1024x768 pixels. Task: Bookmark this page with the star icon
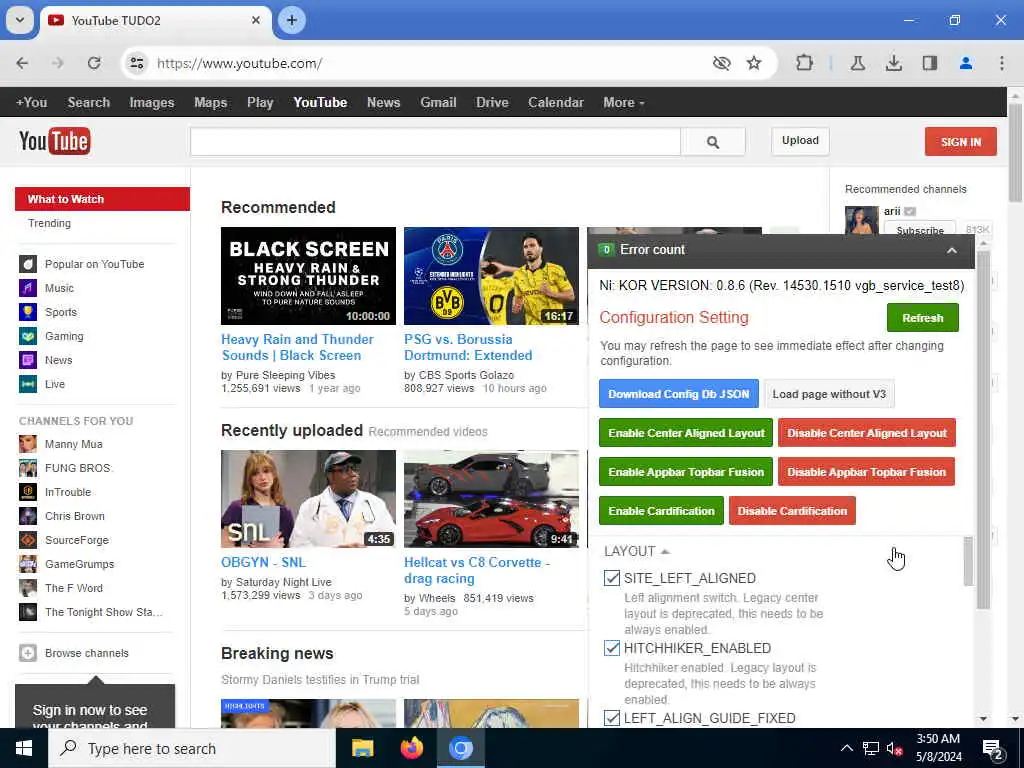[754, 63]
